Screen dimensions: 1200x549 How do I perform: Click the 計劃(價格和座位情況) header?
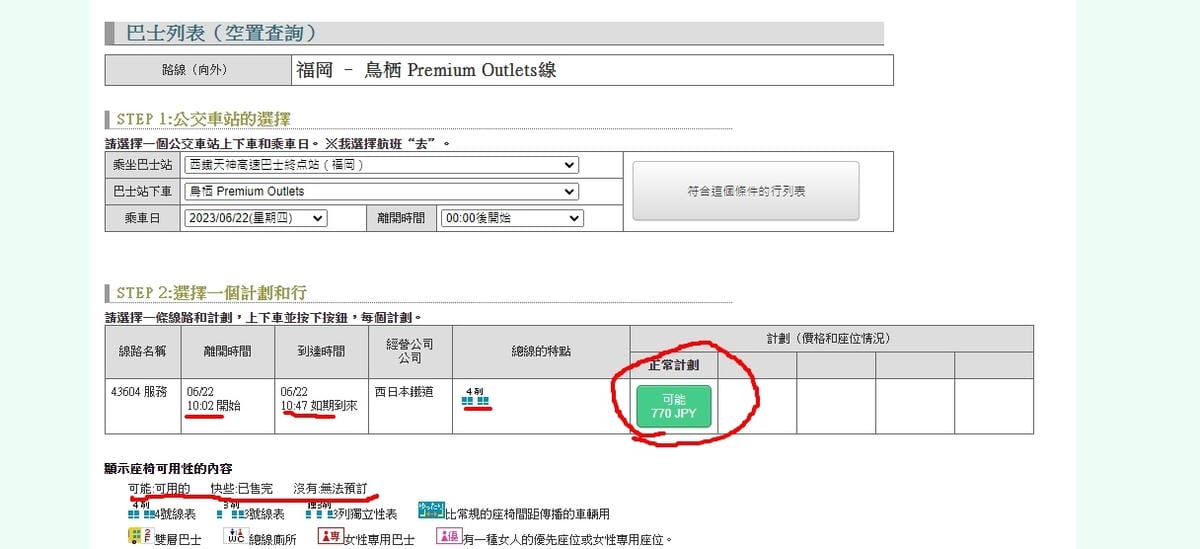point(831,339)
